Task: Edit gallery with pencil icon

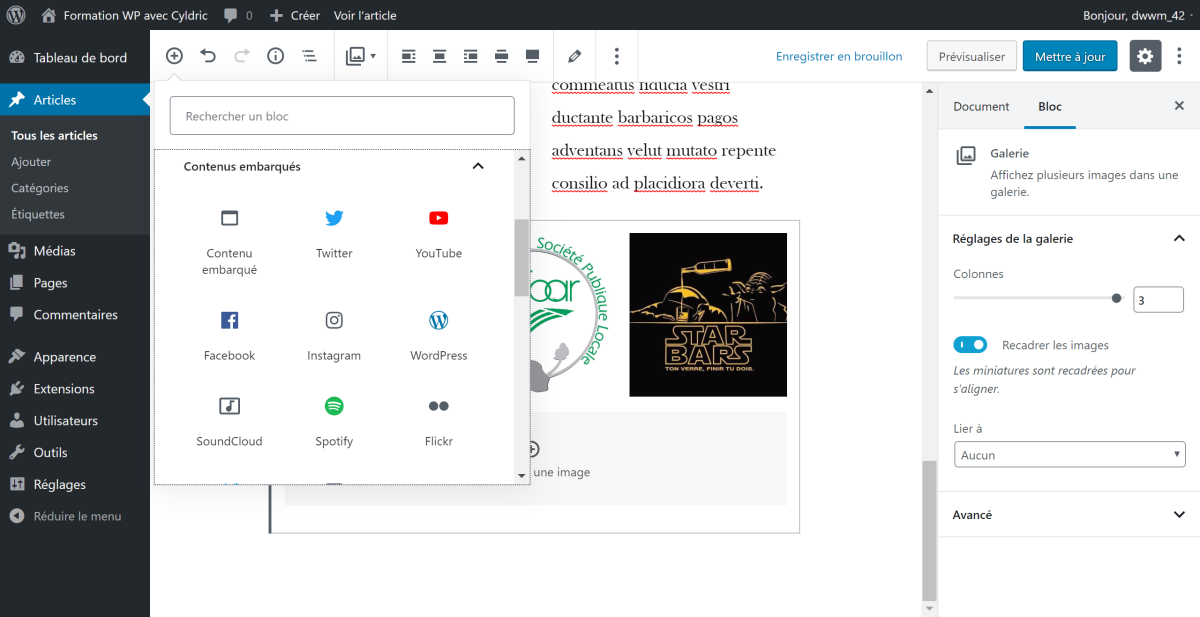Action: (574, 56)
